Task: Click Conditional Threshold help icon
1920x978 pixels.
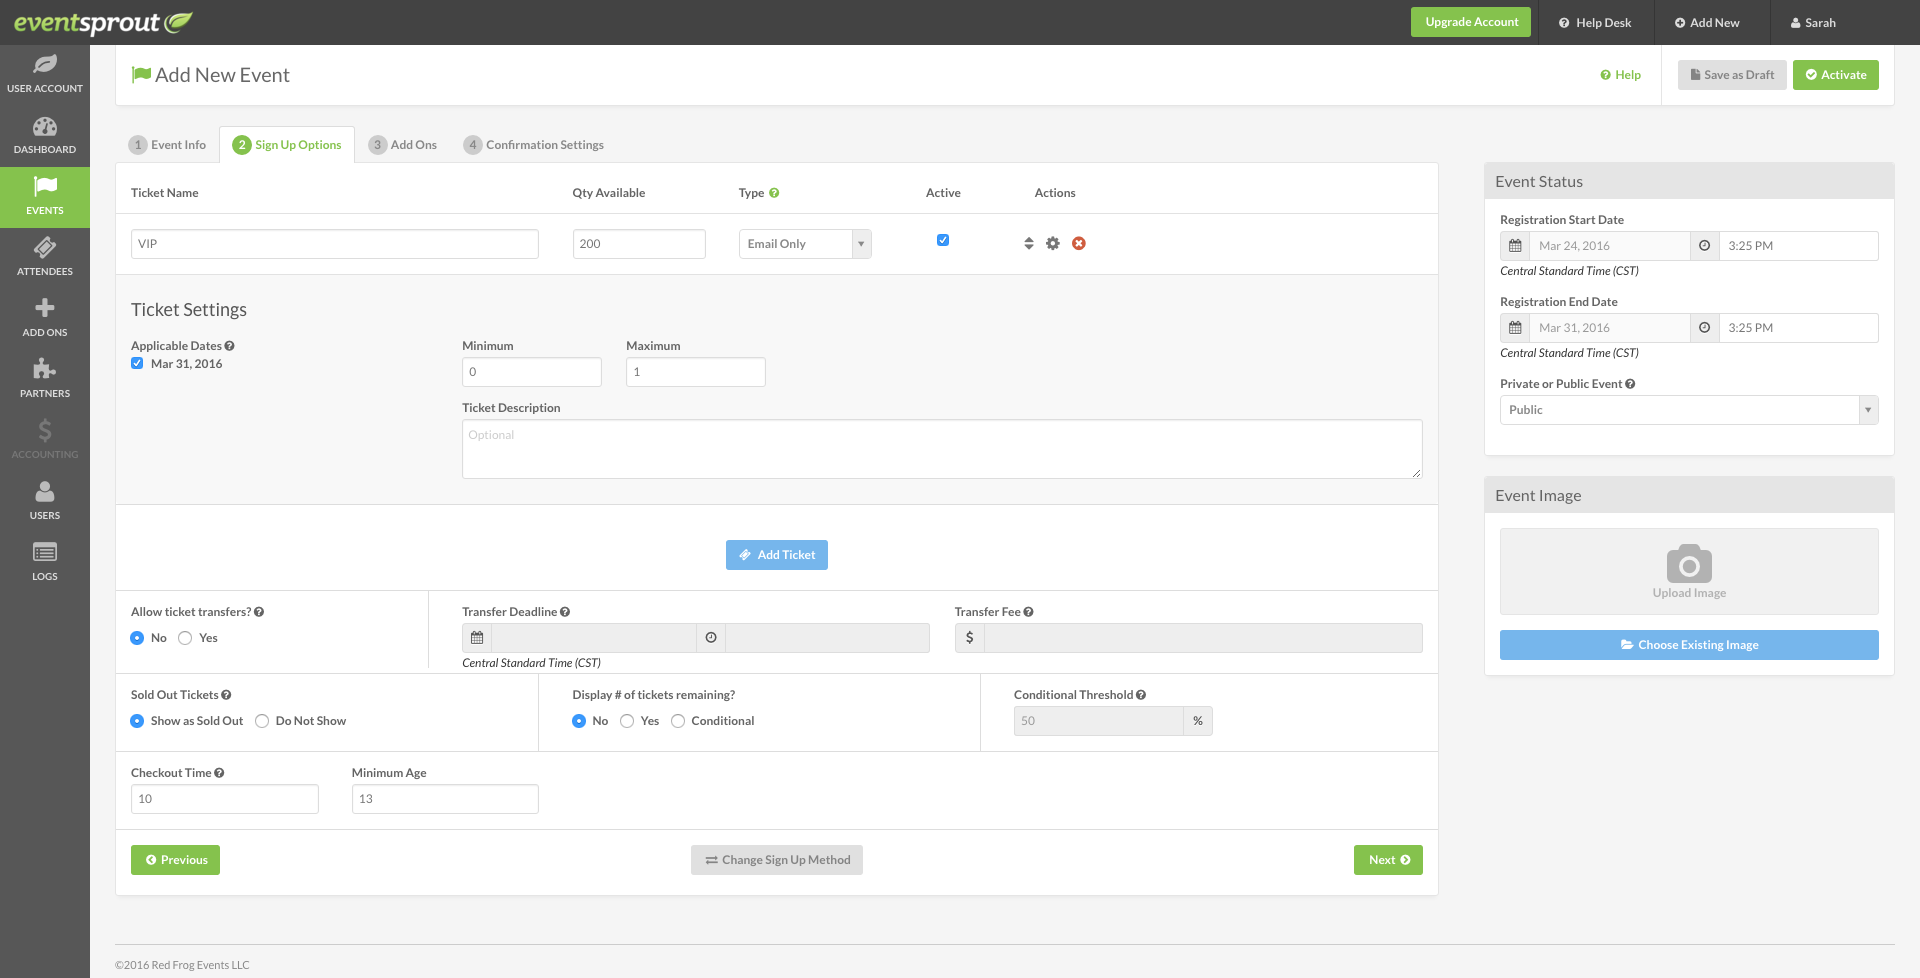Action: point(1141,695)
